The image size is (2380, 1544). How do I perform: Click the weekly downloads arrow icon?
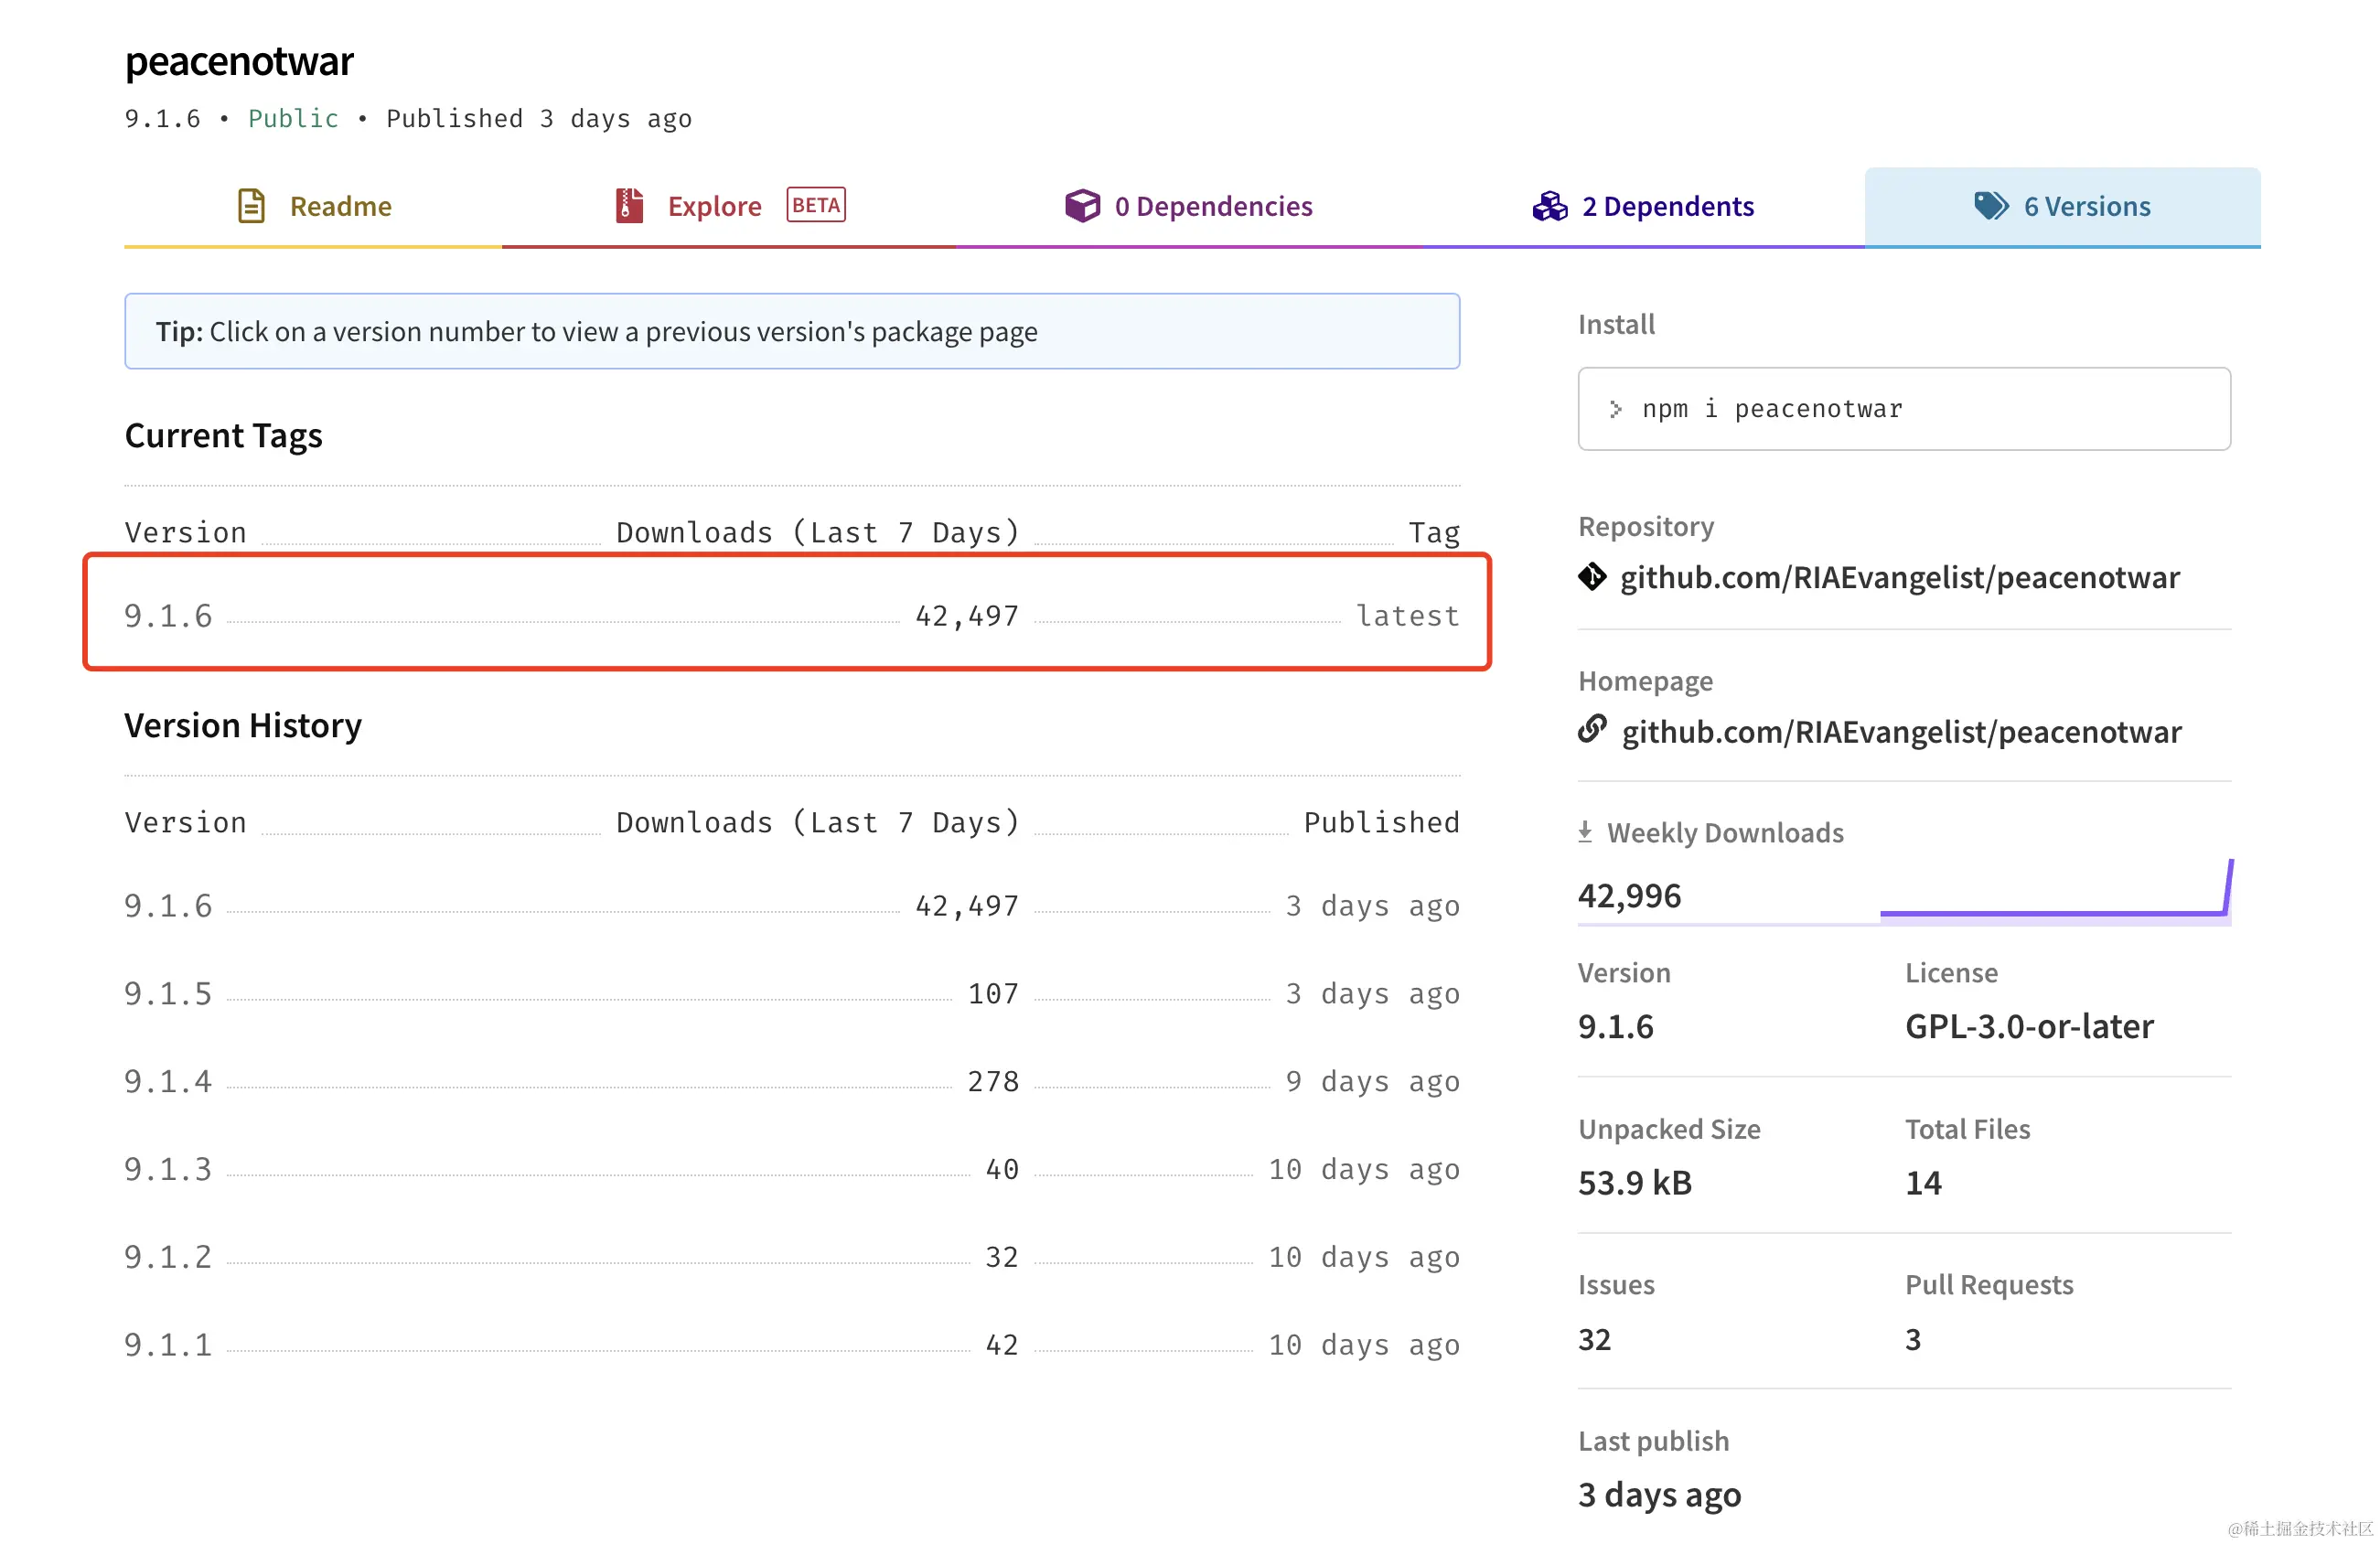[x=1585, y=832]
